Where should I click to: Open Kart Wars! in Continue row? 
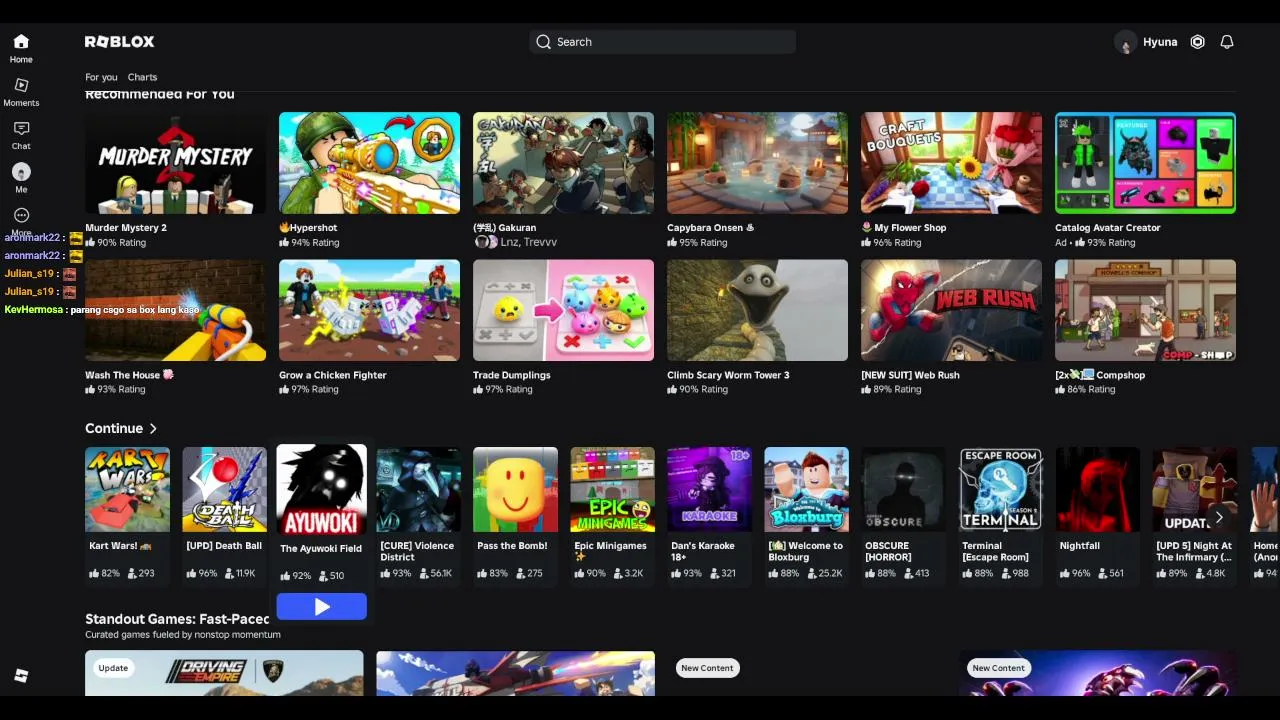(x=127, y=489)
